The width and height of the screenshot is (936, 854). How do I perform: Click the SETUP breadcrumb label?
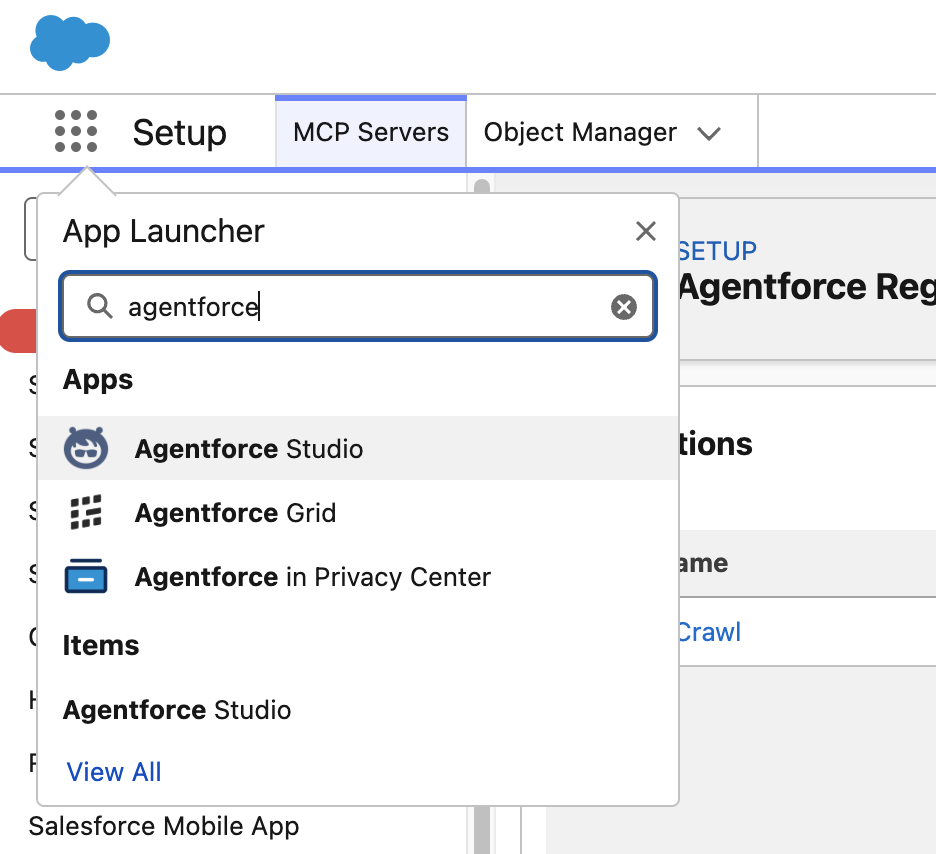717,251
